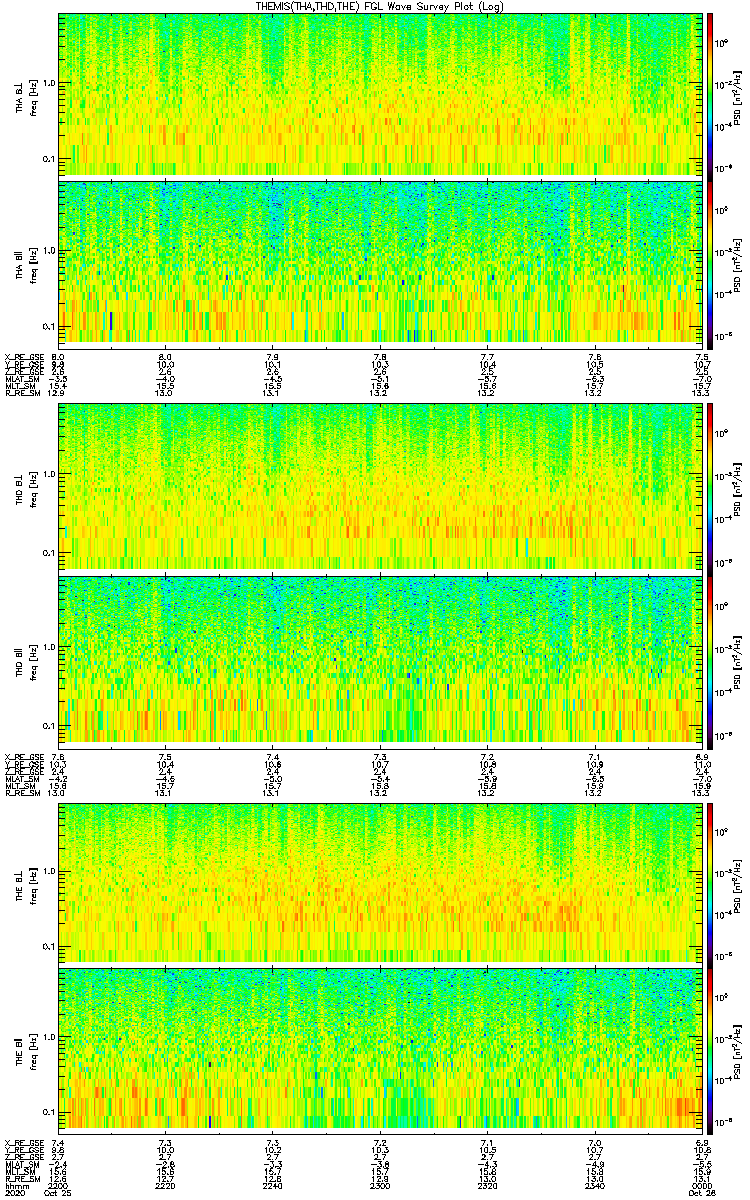Image resolution: width=750 pixels, height=1200 pixels.
Task: Click the PSD color bar beside THE B-perpendicular
Action: tap(710, 883)
